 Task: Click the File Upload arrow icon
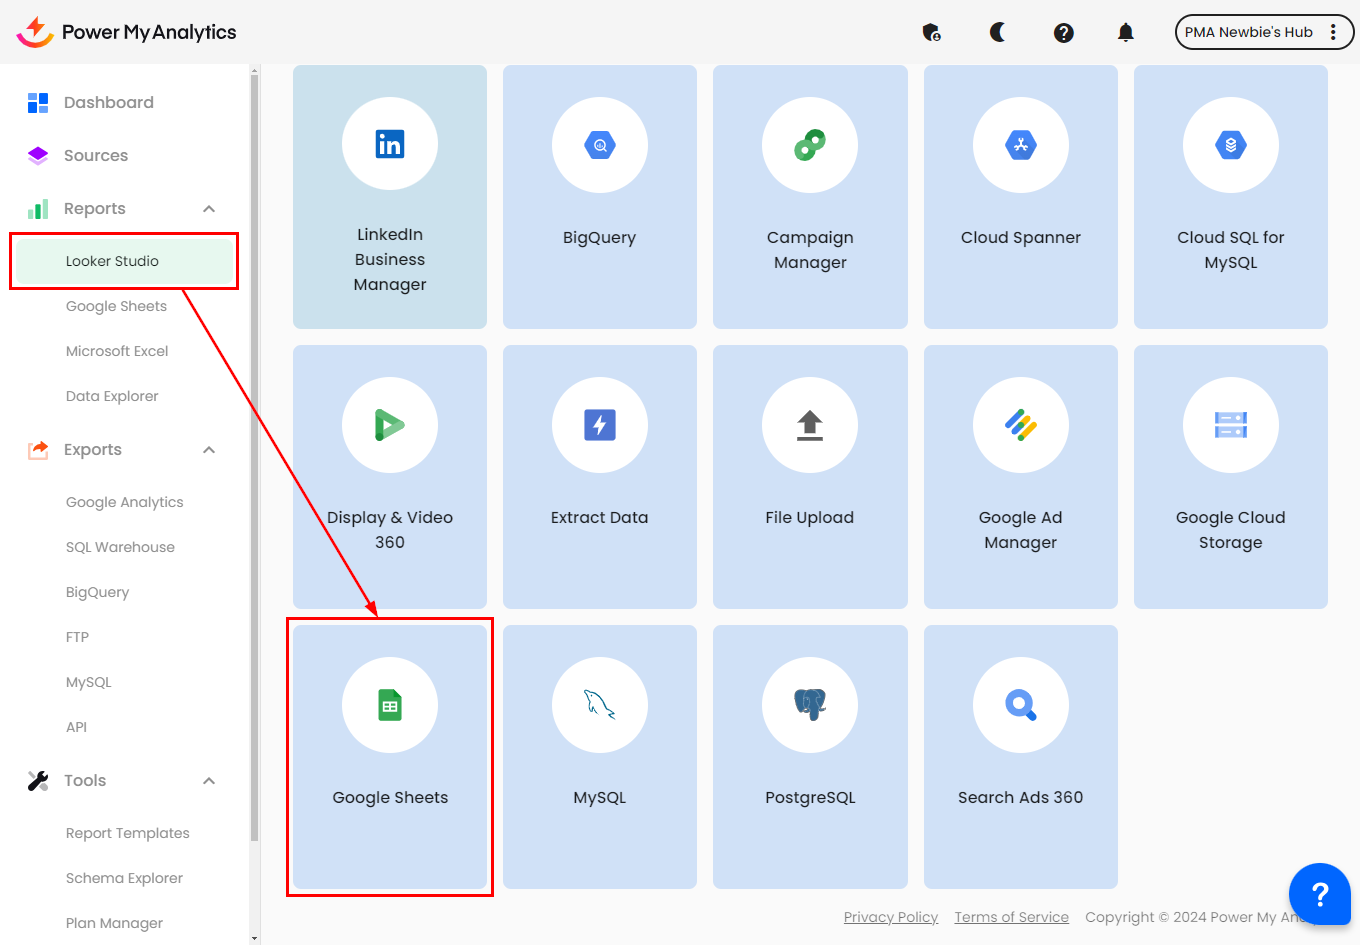coord(810,425)
